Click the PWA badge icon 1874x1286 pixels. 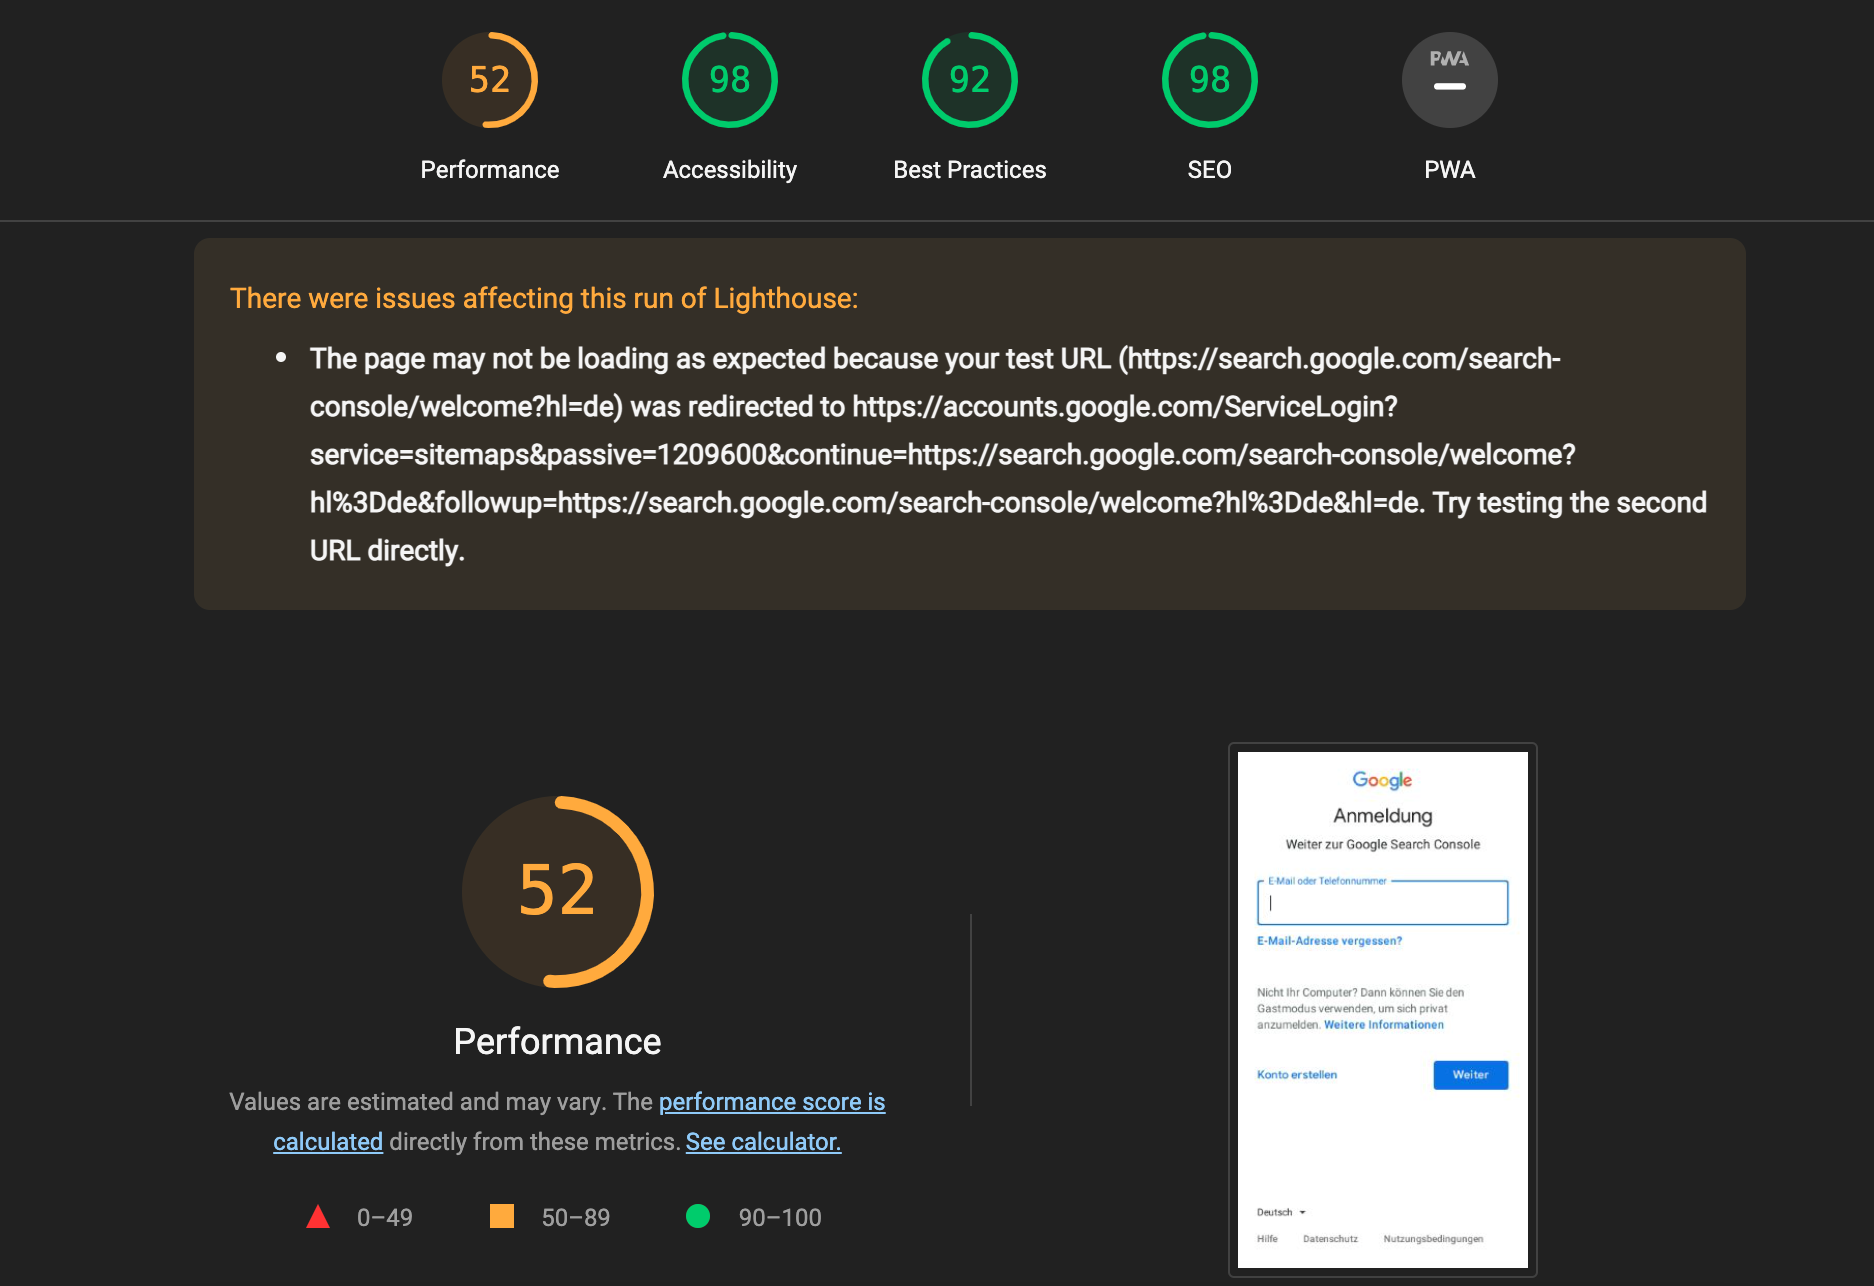click(1449, 80)
